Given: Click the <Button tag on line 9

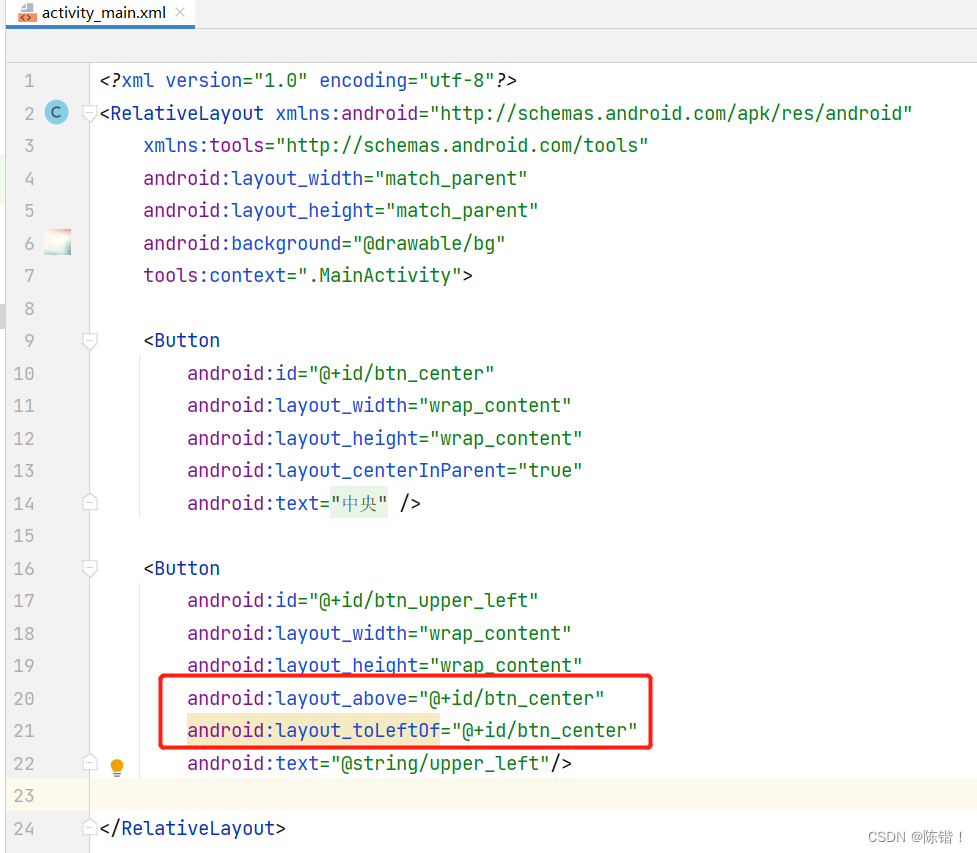Looking at the screenshot, I should click(x=182, y=341).
